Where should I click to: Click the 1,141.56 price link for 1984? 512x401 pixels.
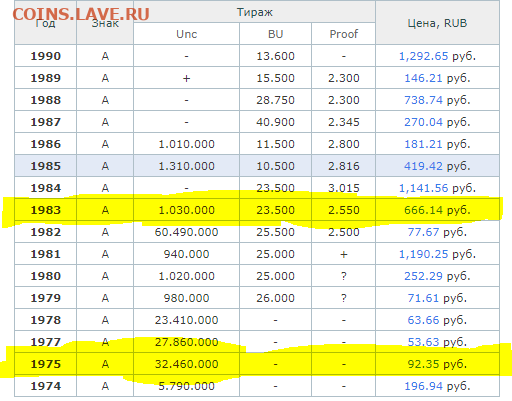[423, 188]
